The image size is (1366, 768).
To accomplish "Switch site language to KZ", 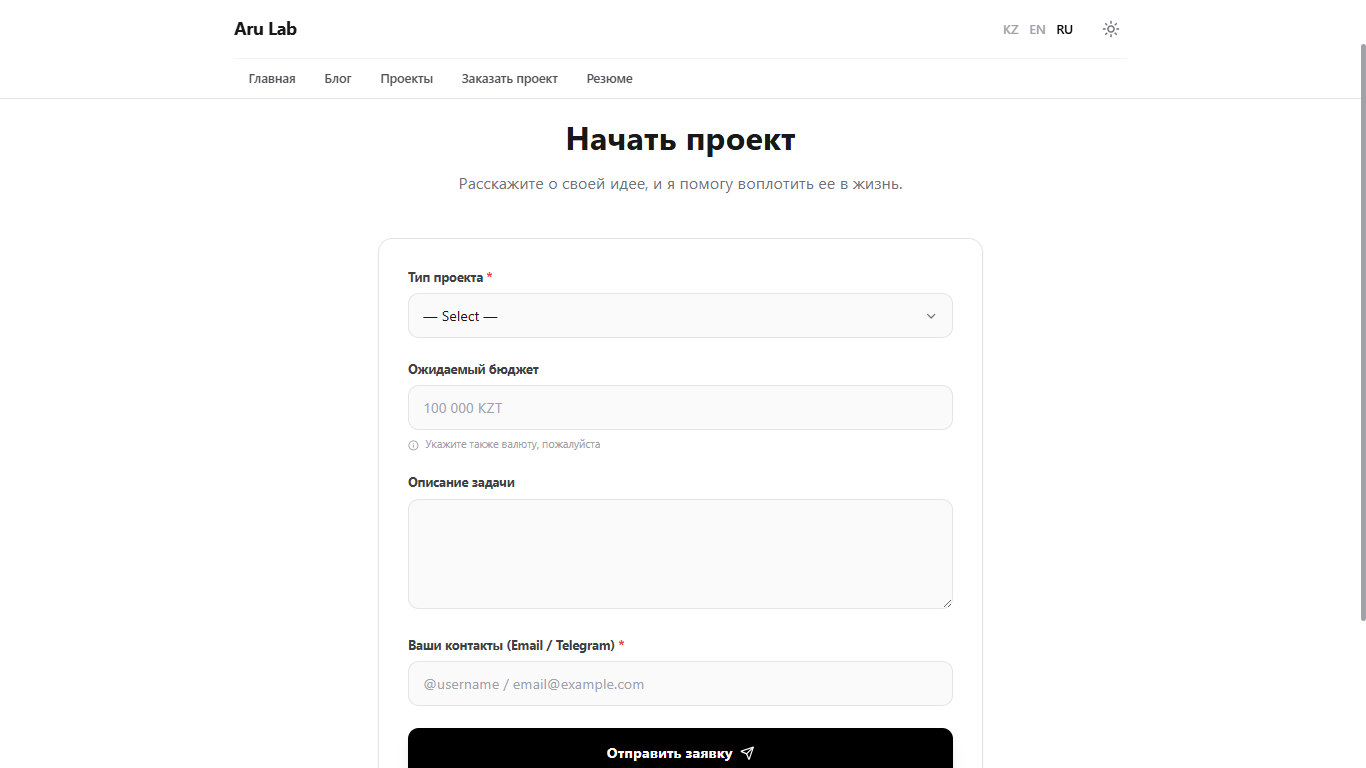I will pos(1010,30).
